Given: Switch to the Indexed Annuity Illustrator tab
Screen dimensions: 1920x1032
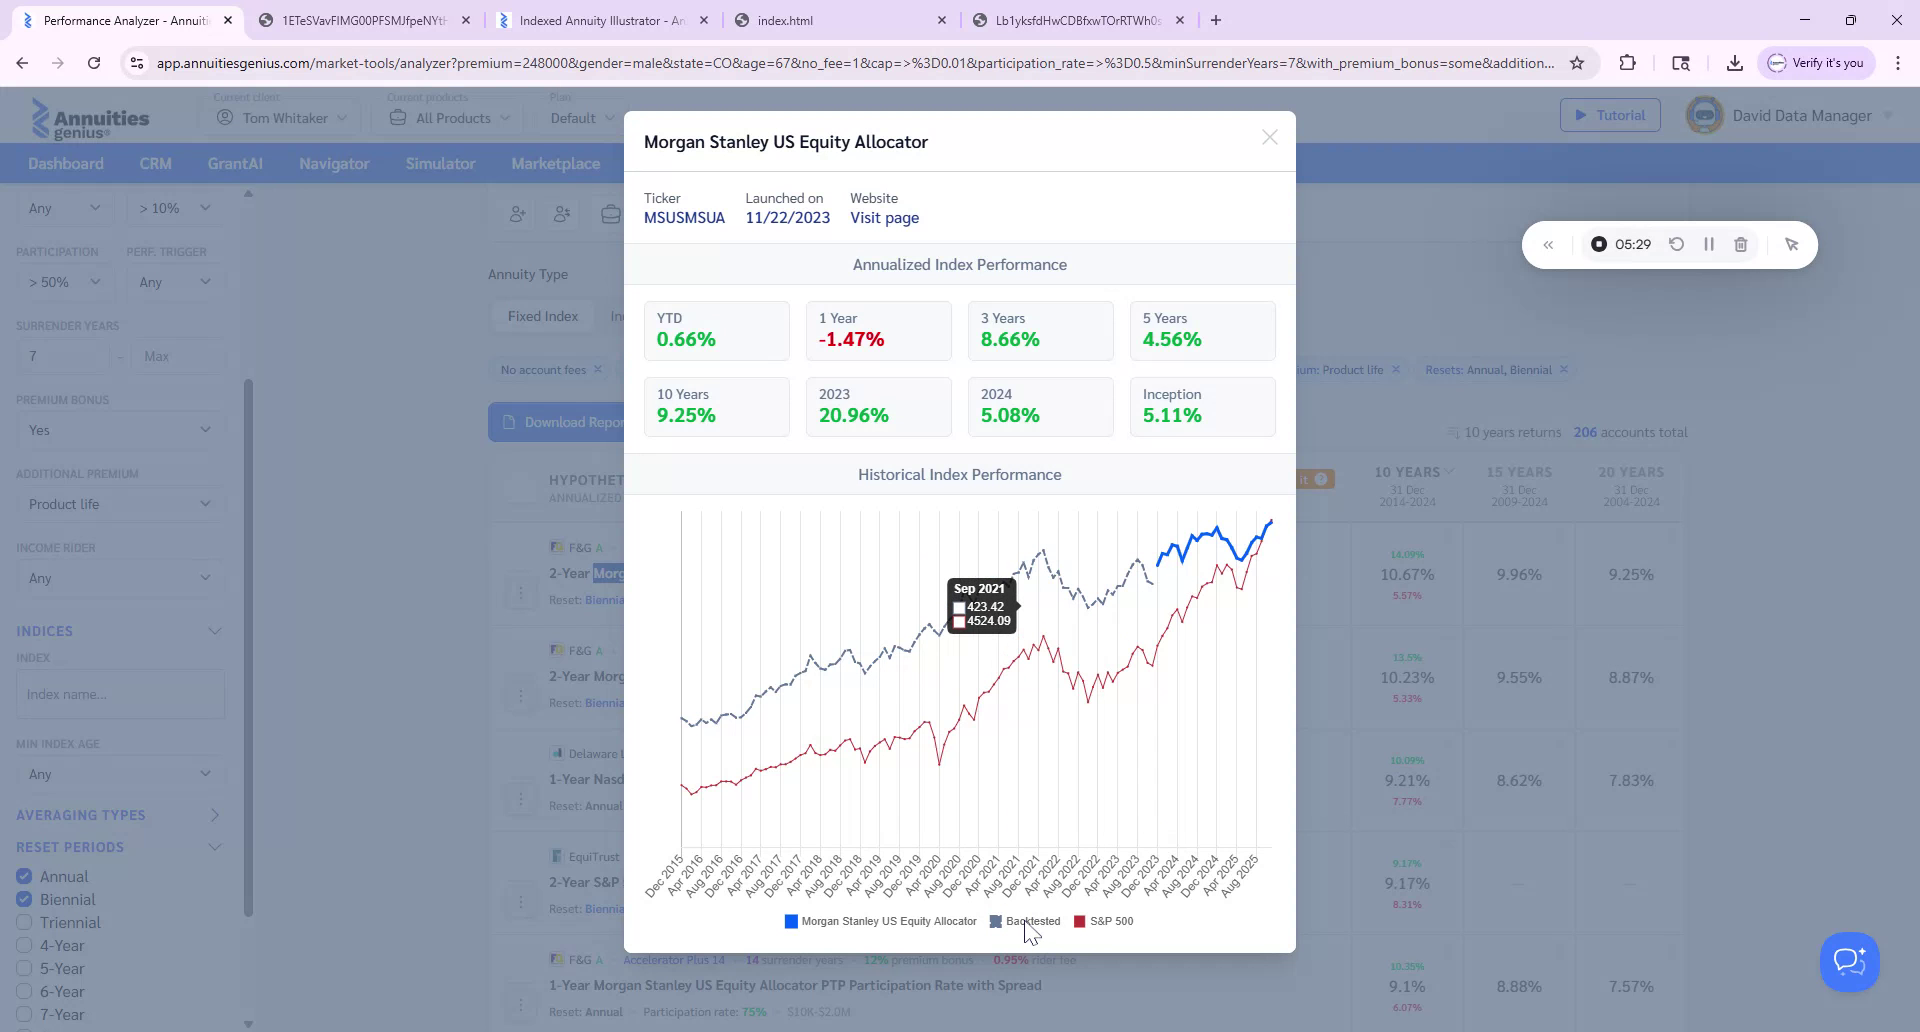Looking at the screenshot, I should (x=602, y=20).
